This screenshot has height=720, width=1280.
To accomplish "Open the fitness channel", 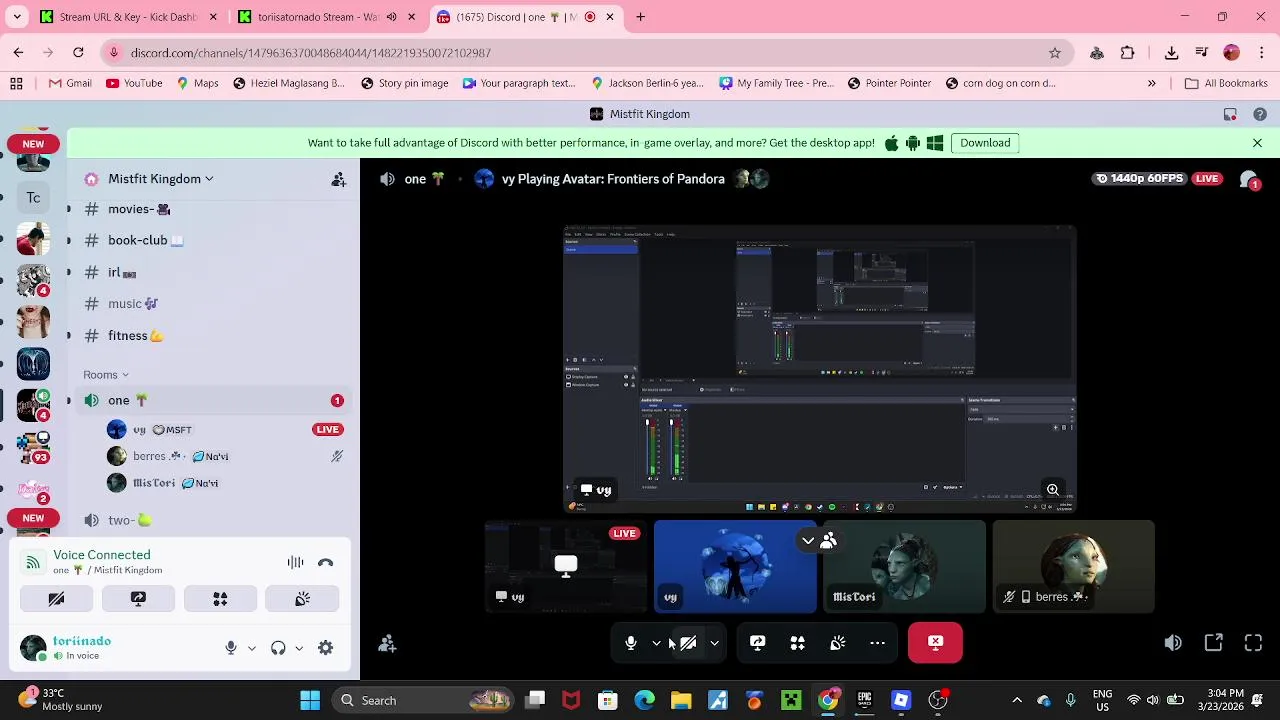I will (215, 336).
